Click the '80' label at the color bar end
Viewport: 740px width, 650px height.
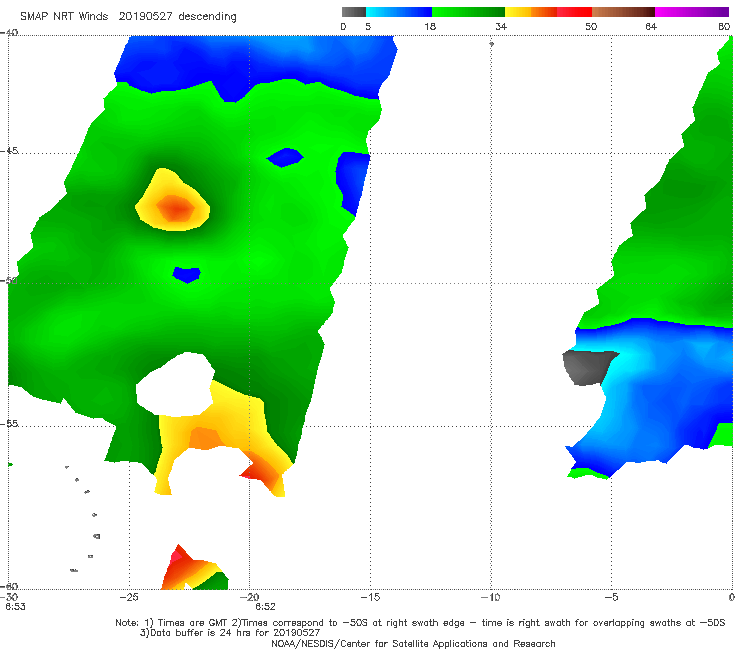point(724,26)
